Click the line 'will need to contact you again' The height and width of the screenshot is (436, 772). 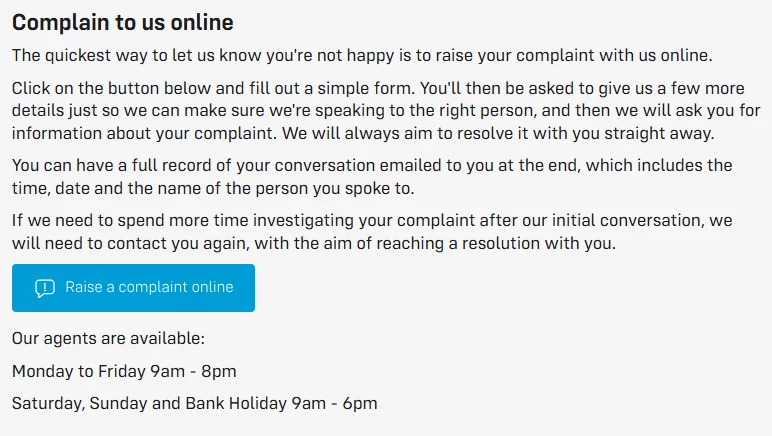(x=314, y=244)
